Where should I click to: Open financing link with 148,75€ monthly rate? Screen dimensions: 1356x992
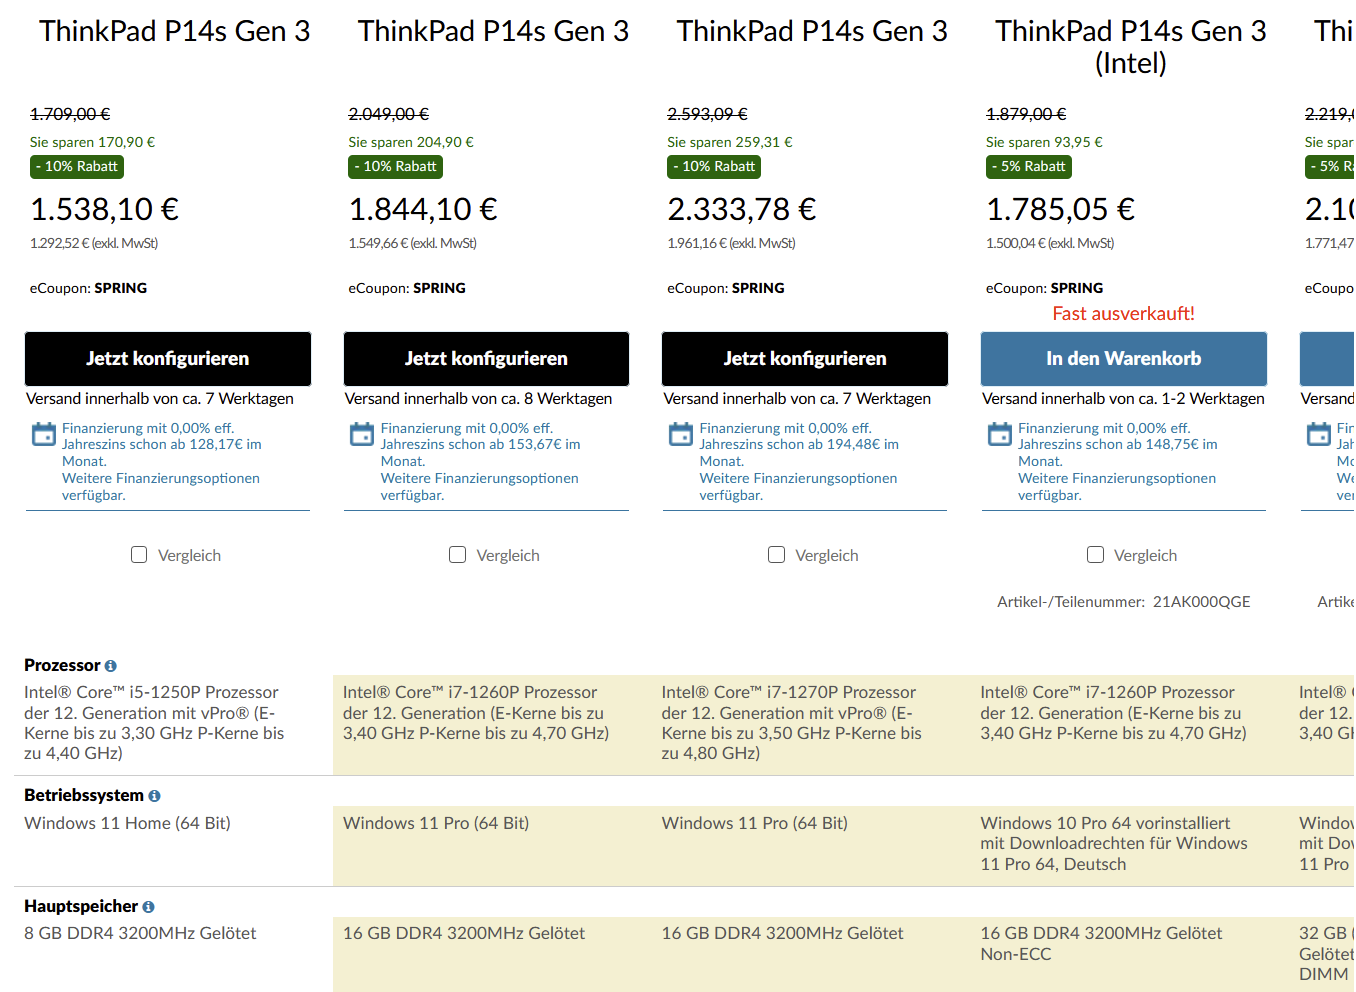(1117, 444)
